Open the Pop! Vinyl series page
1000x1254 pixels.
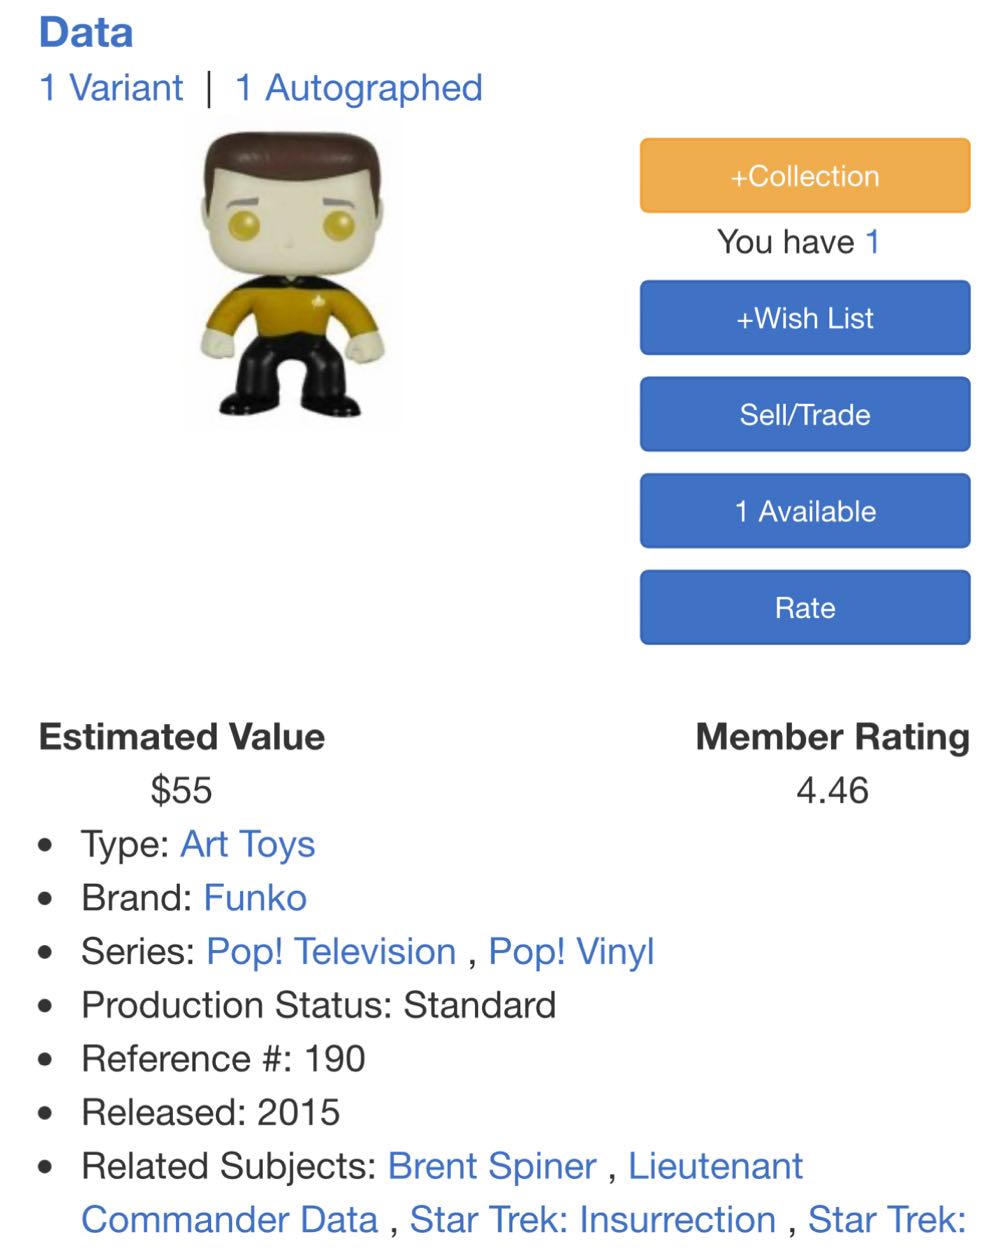569,951
